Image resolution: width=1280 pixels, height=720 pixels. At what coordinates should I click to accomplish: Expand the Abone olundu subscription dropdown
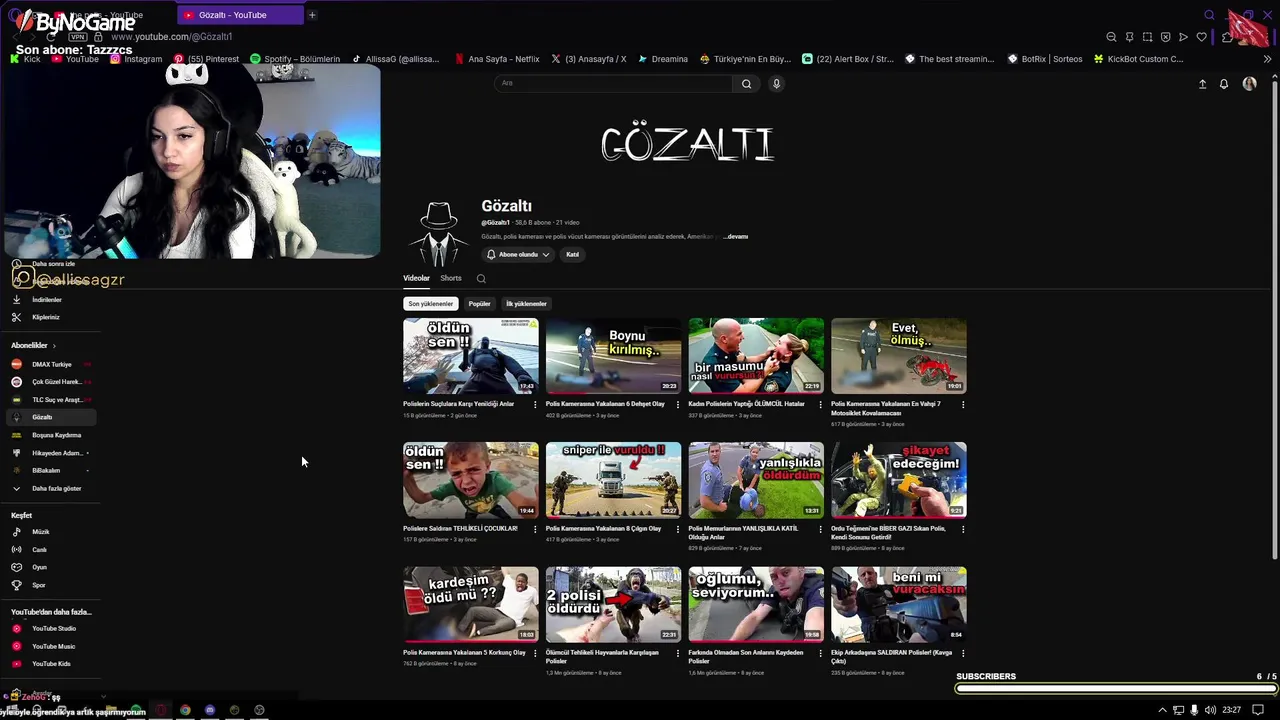click(518, 255)
